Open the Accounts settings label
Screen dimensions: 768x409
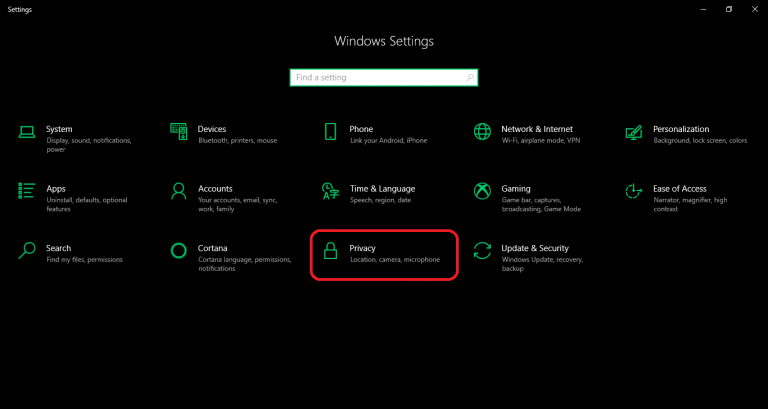click(215, 189)
